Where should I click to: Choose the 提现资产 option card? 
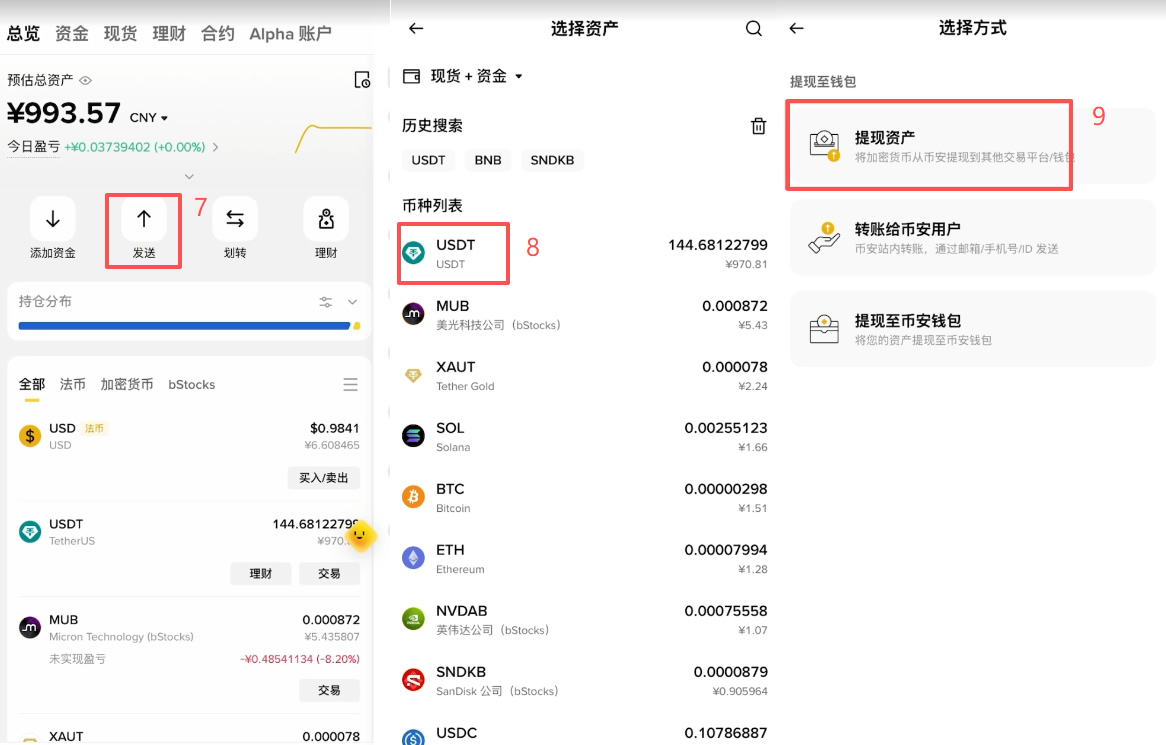click(973, 145)
